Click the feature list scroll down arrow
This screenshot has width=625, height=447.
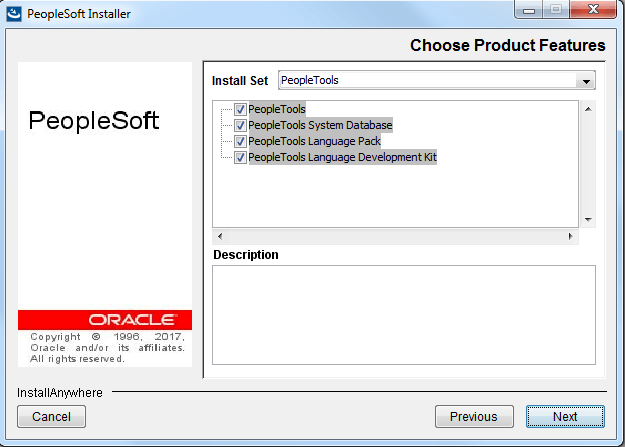(588, 220)
